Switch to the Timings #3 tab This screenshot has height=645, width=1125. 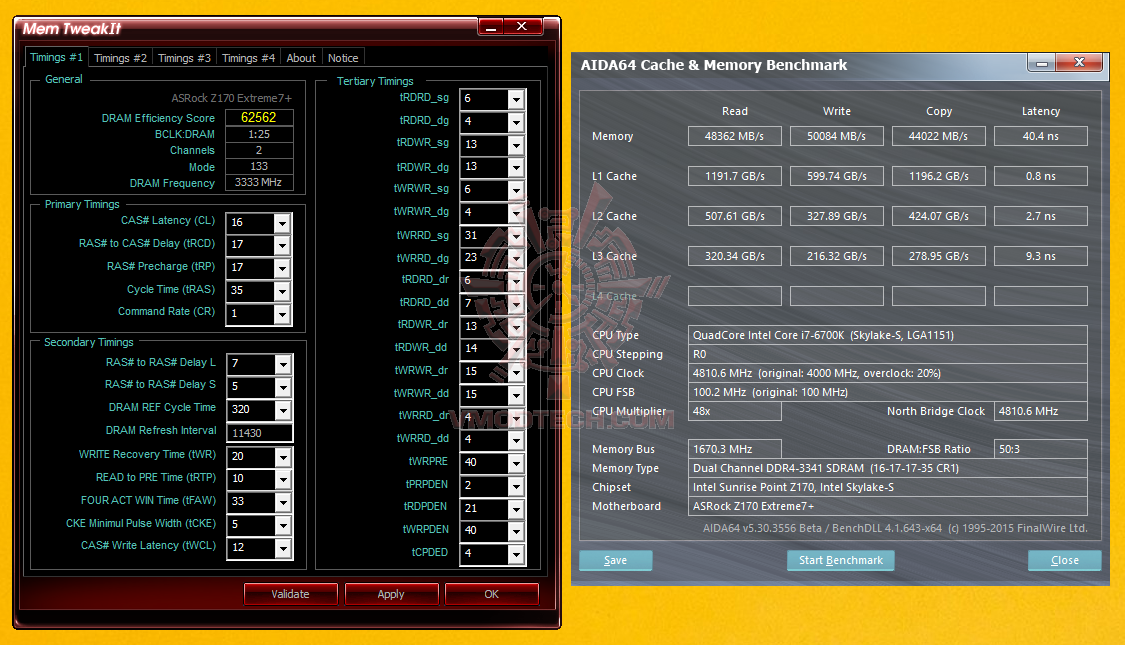[x=184, y=58]
